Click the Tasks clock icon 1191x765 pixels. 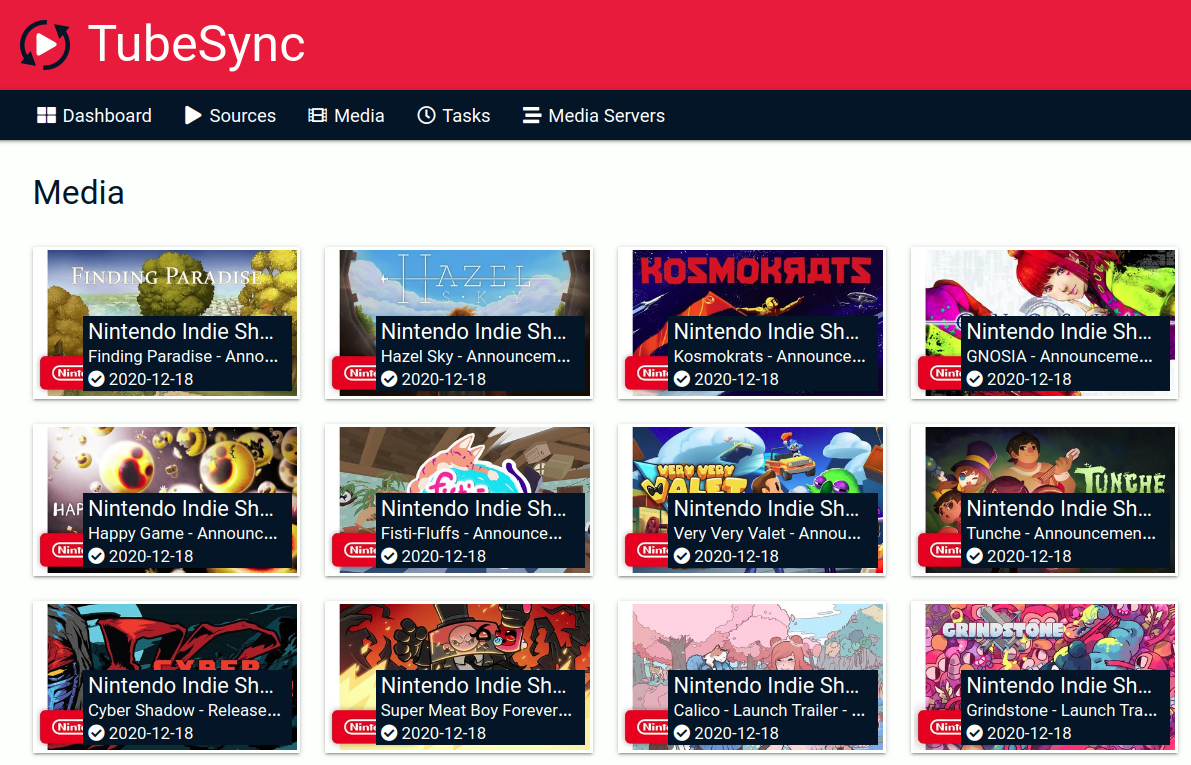[426, 115]
